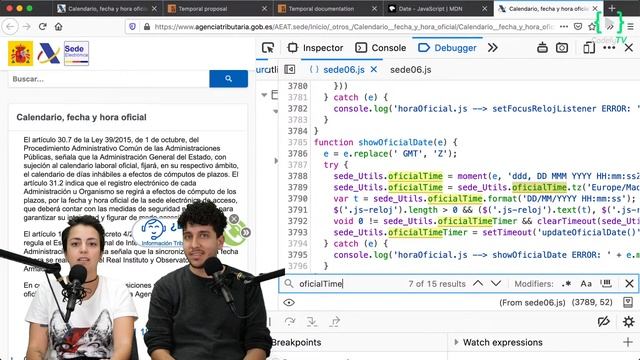
Task: Click the tracking protection shield icon
Action: pyautogui.click(x=132, y=27)
